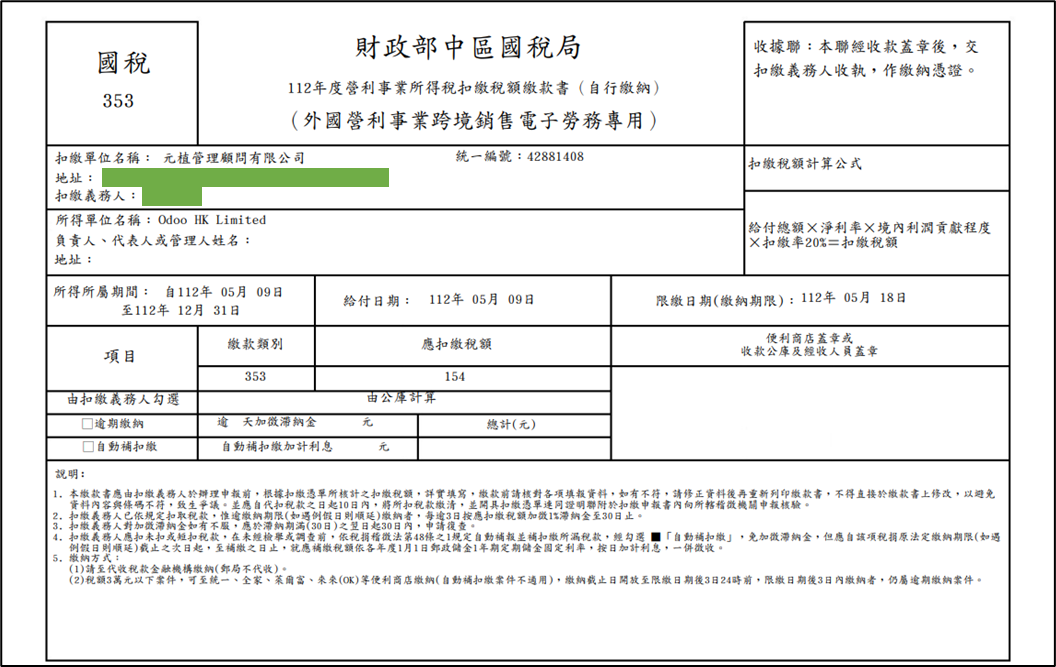Click the 限繳日期 deadline 112年 05月 18日
Viewport: 1056px width, 667px height.
coord(853,298)
